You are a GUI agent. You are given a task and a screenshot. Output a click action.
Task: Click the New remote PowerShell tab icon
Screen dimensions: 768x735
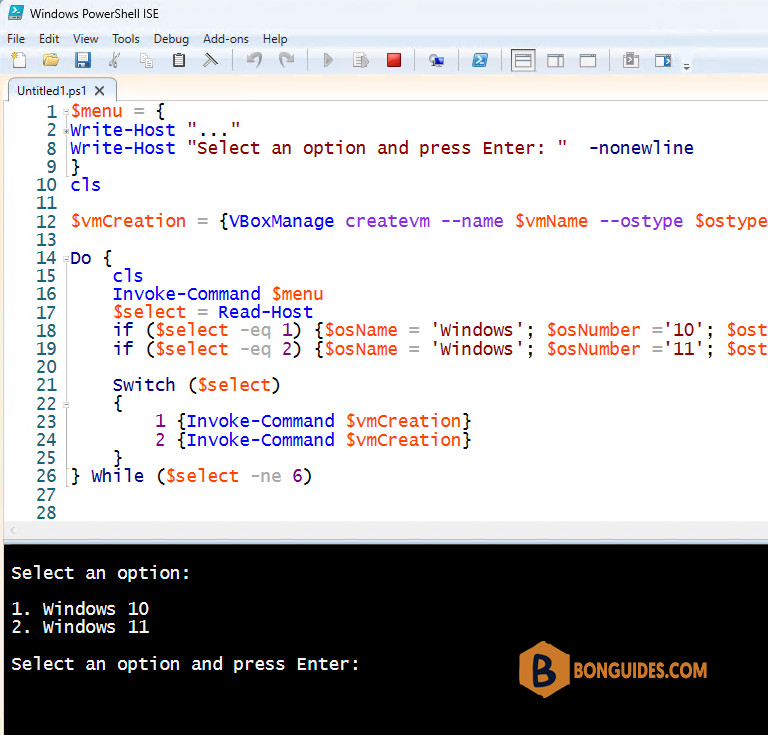(x=436, y=60)
